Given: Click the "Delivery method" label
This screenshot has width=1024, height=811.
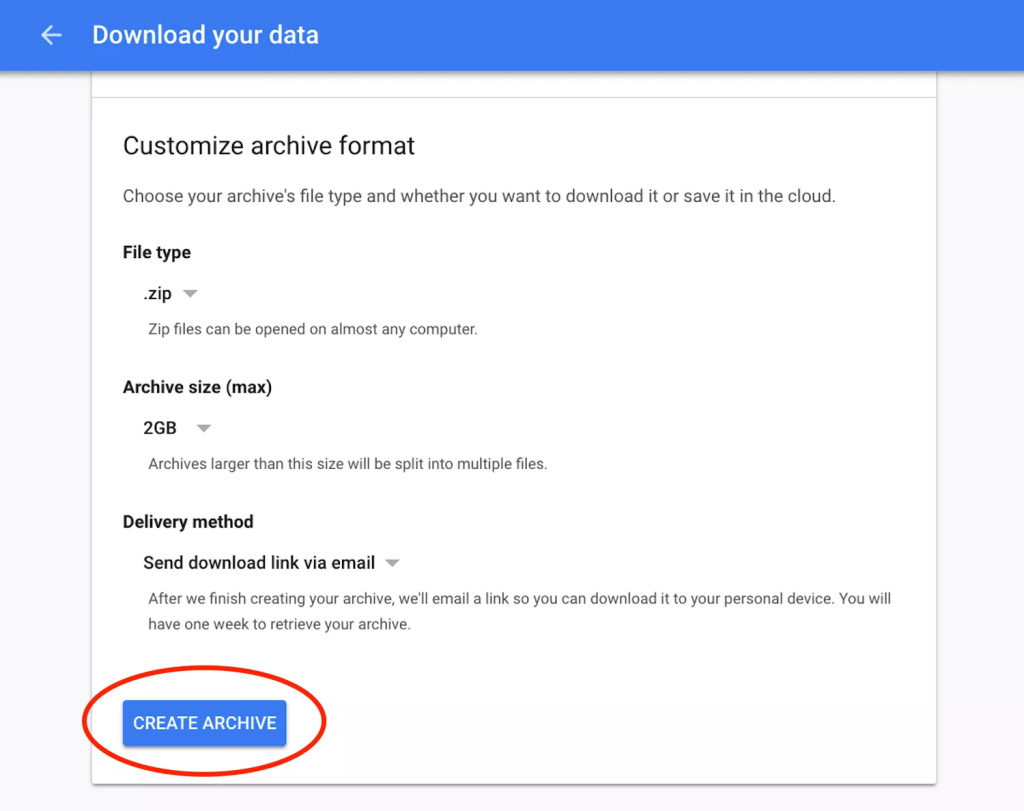Looking at the screenshot, I should [x=188, y=522].
